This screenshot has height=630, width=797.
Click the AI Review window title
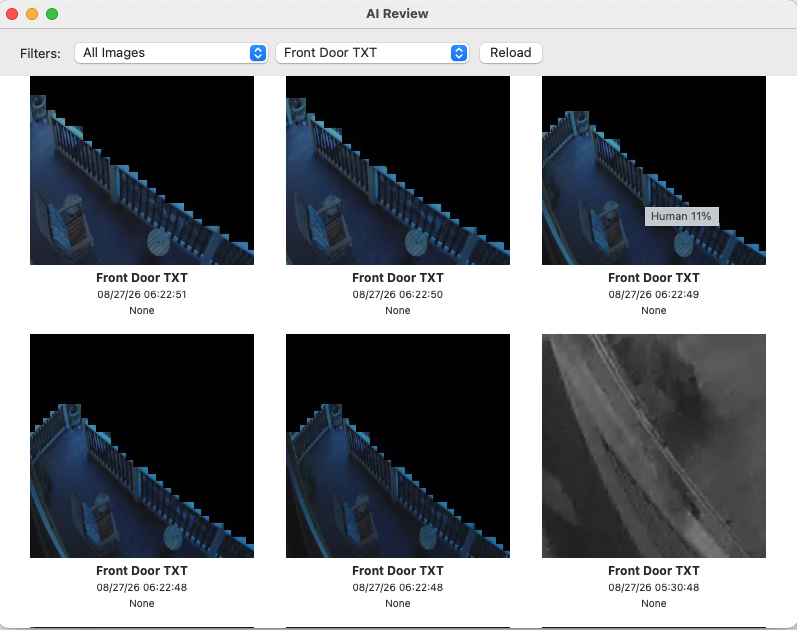tap(397, 14)
